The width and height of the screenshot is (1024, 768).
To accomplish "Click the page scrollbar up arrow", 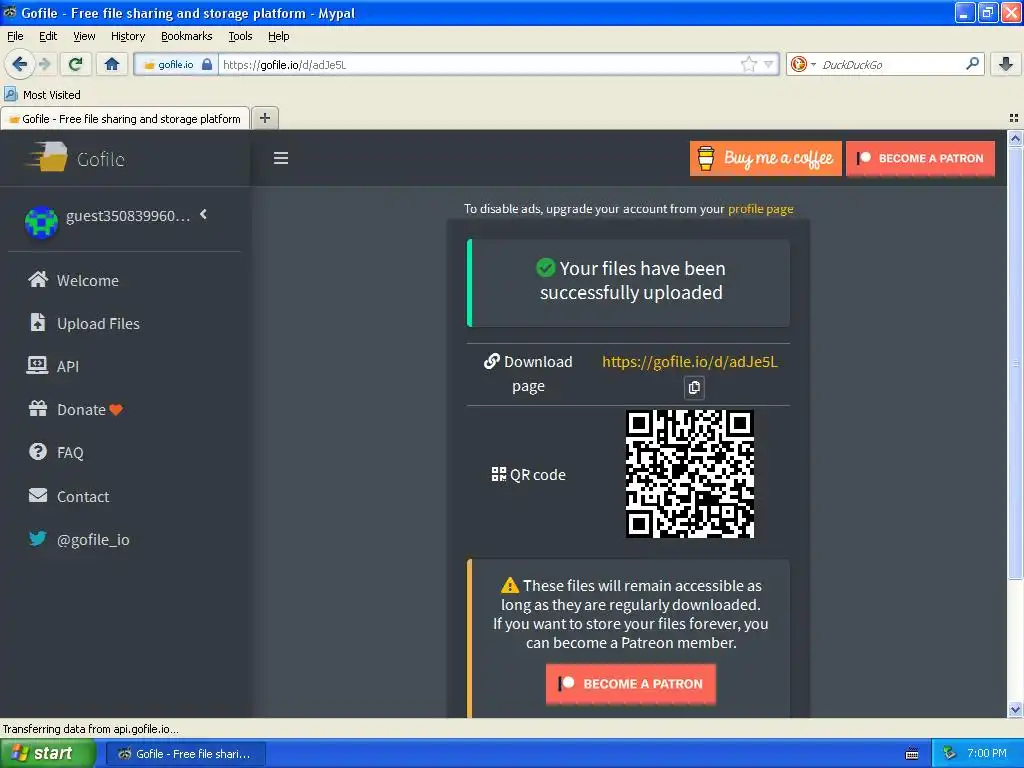I will (1015, 138).
